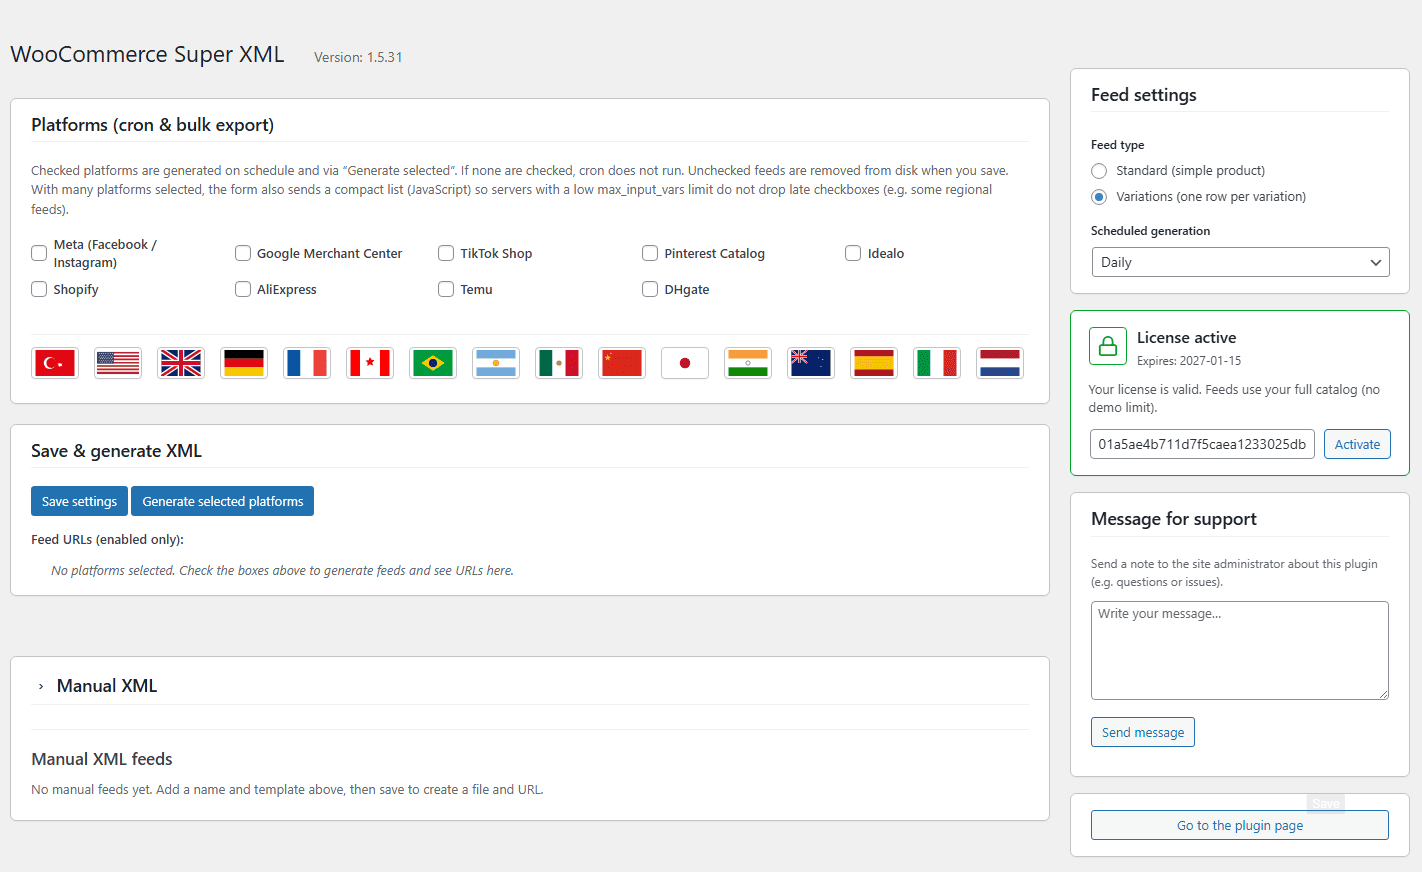
Task: Select the China flag icon
Action: tap(622, 363)
